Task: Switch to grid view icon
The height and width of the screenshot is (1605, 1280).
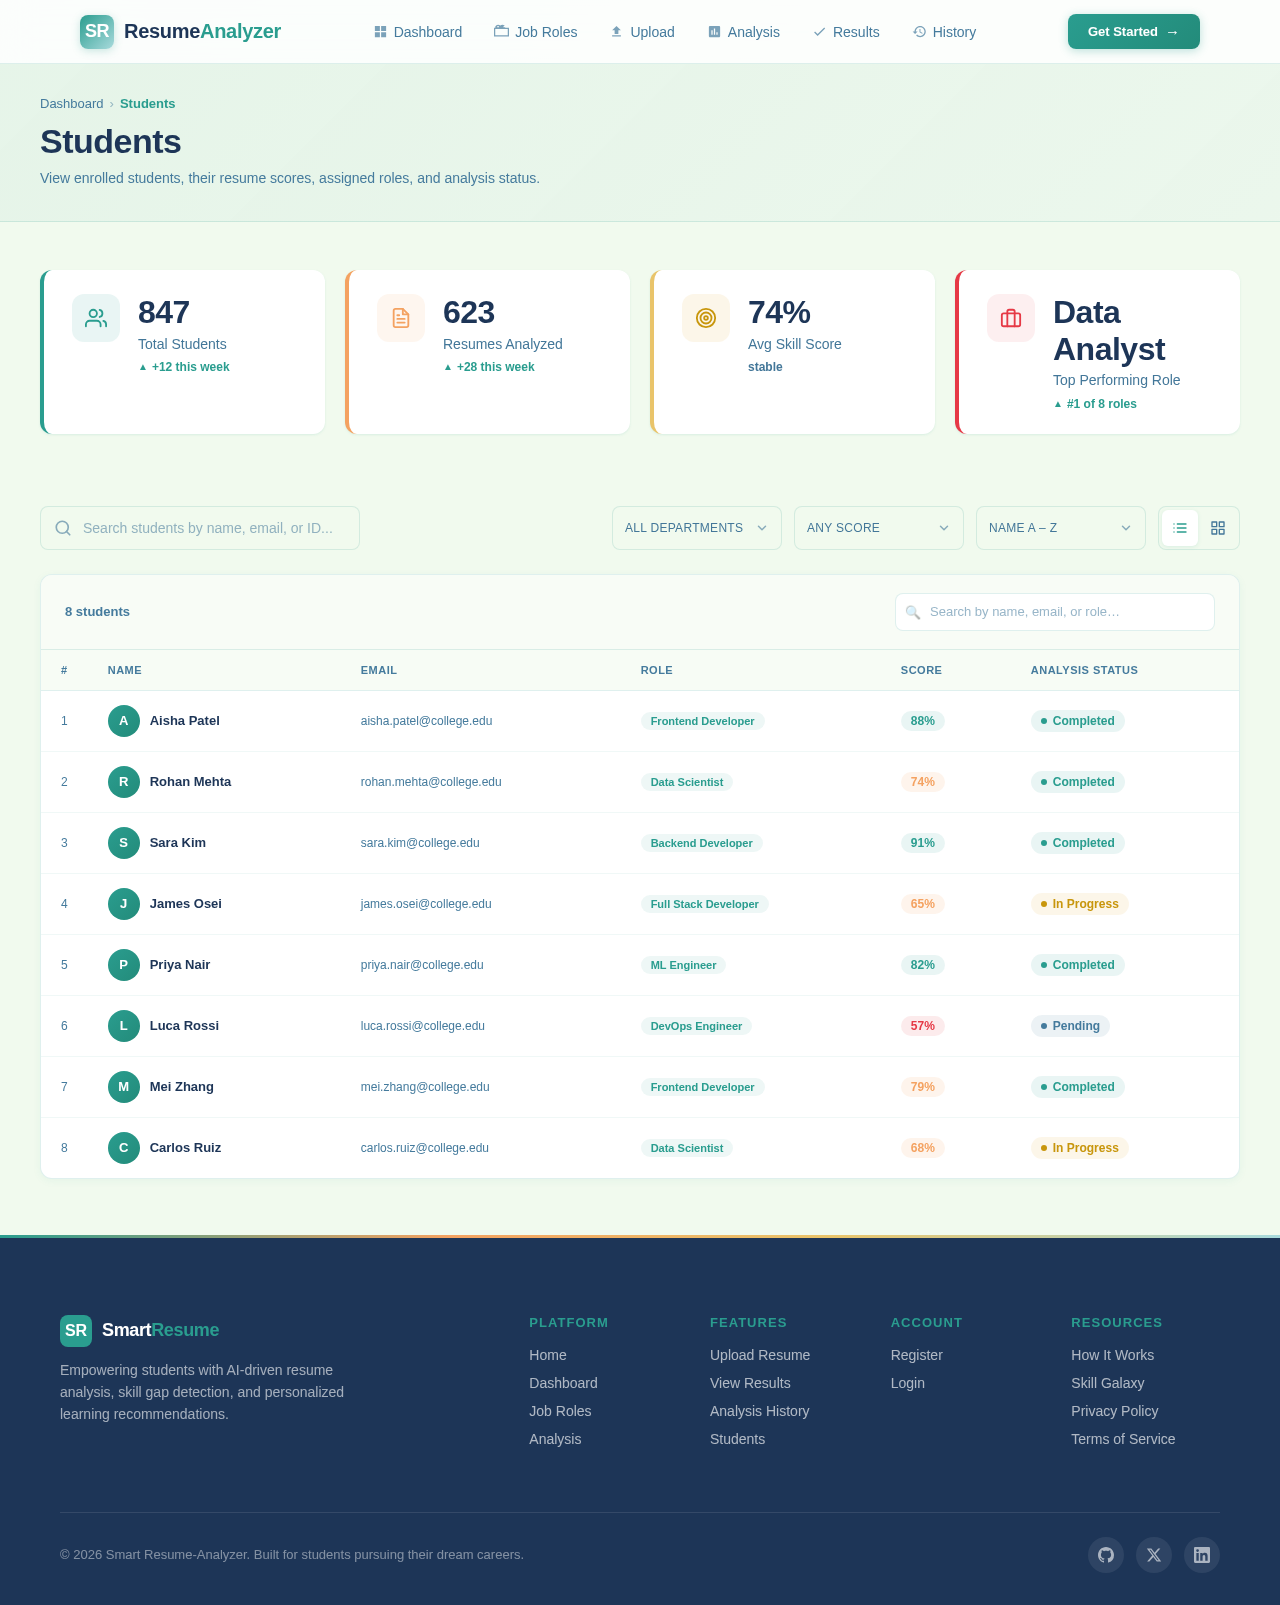Action: point(1218,528)
